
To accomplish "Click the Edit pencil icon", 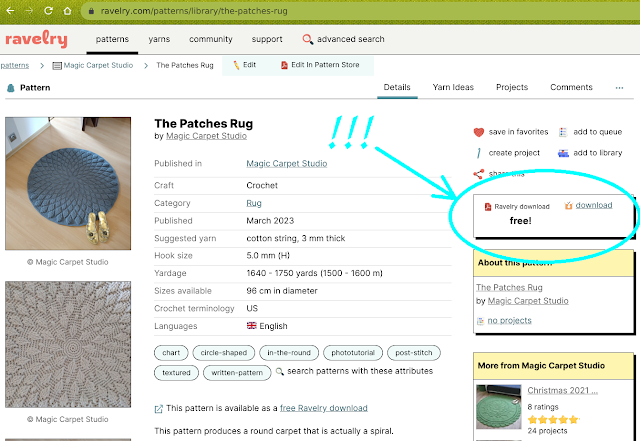I will (236, 65).
